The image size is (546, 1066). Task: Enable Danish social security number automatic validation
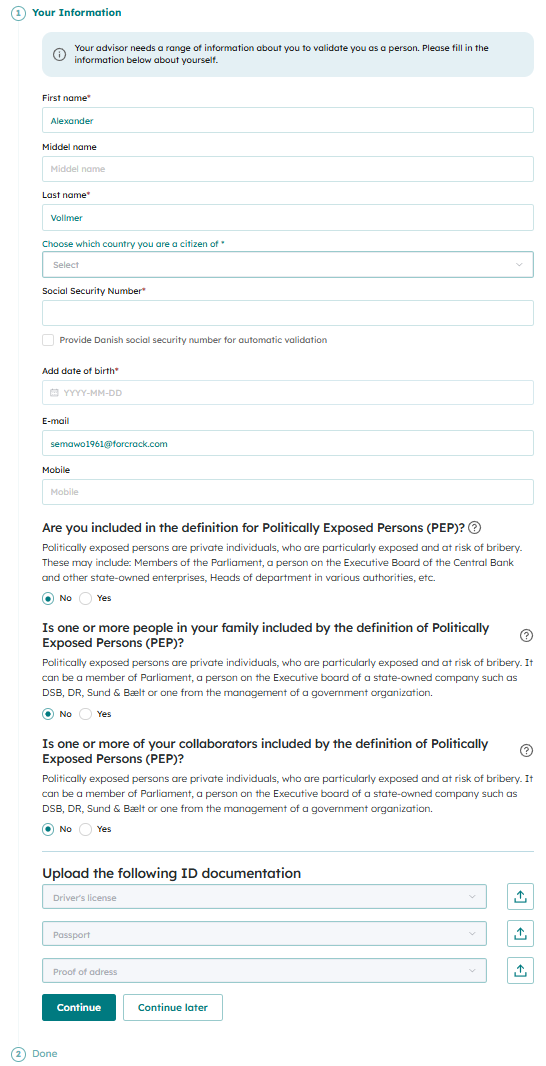point(48,340)
